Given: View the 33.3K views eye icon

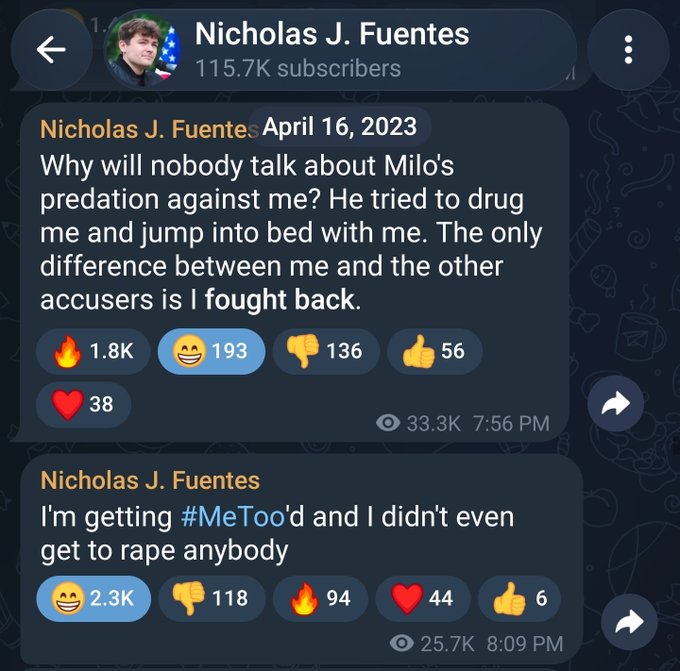Looking at the screenshot, I should (x=388, y=423).
